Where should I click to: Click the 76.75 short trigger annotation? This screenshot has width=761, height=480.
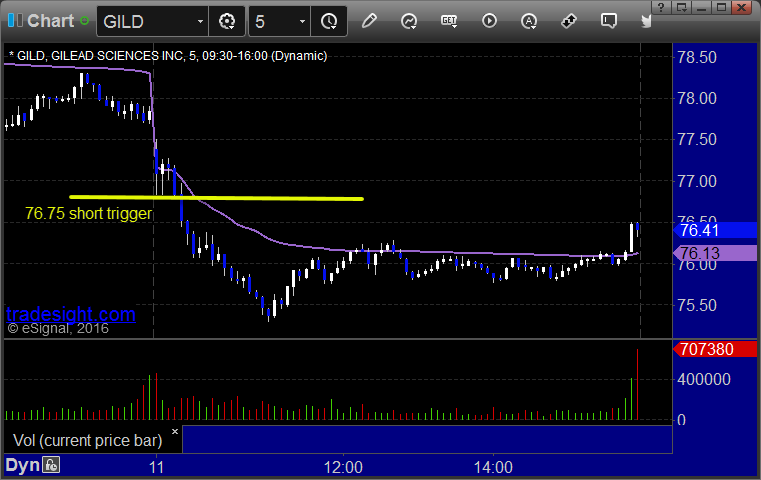point(89,214)
